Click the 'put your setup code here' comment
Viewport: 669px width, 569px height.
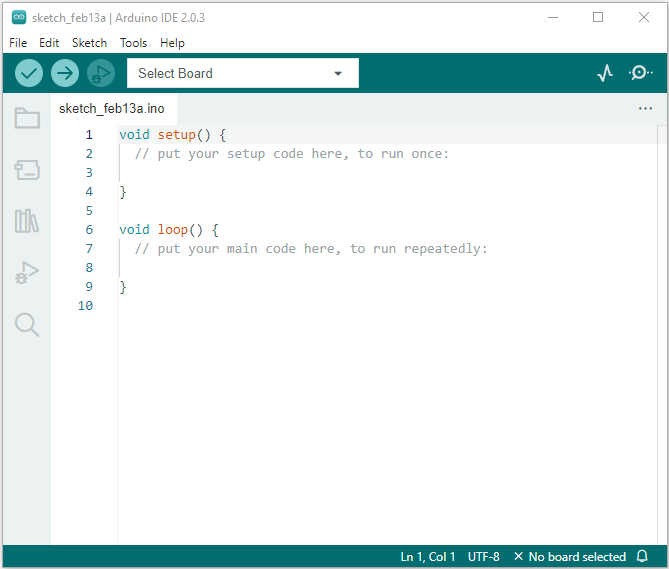(x=292, y=154)
